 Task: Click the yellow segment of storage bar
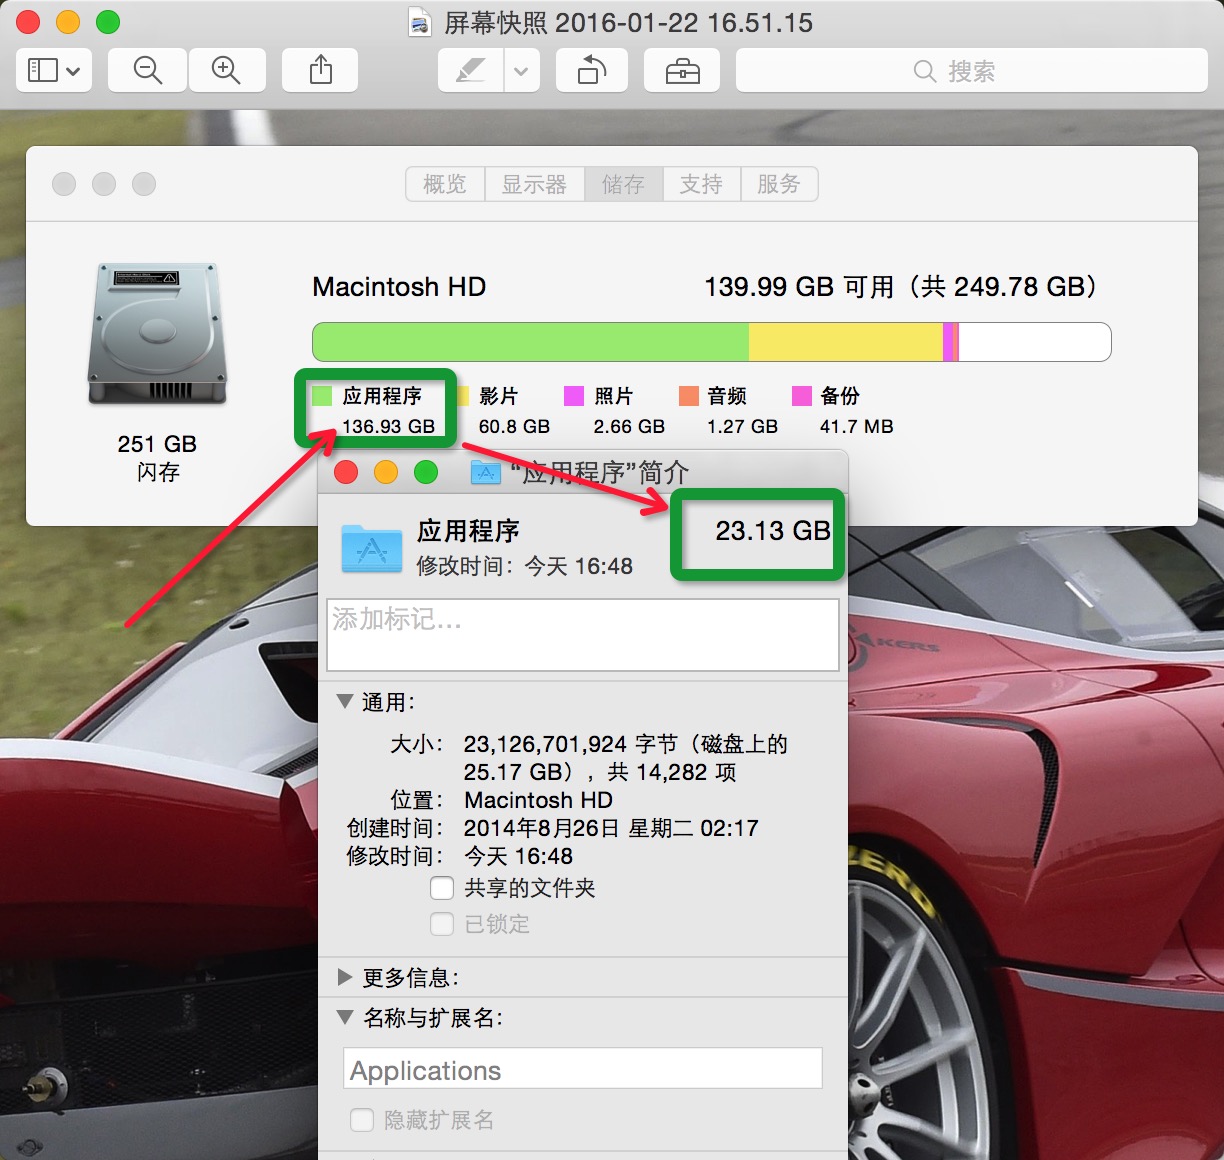[846, 342]
